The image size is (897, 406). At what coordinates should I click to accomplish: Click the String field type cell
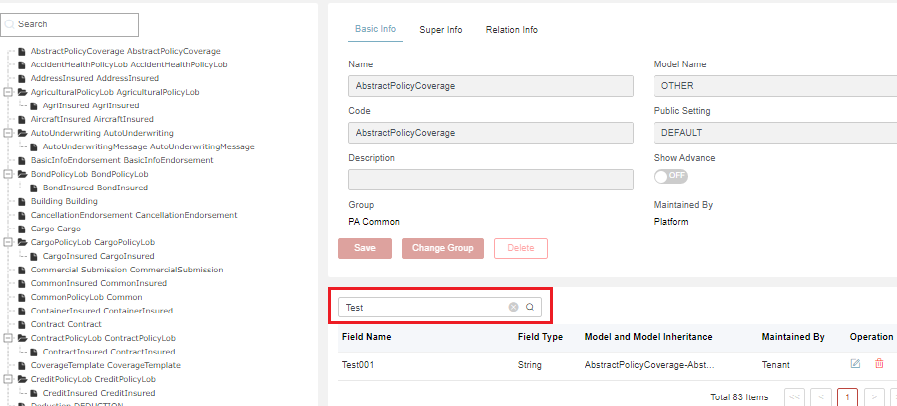[x=530, y=364]
